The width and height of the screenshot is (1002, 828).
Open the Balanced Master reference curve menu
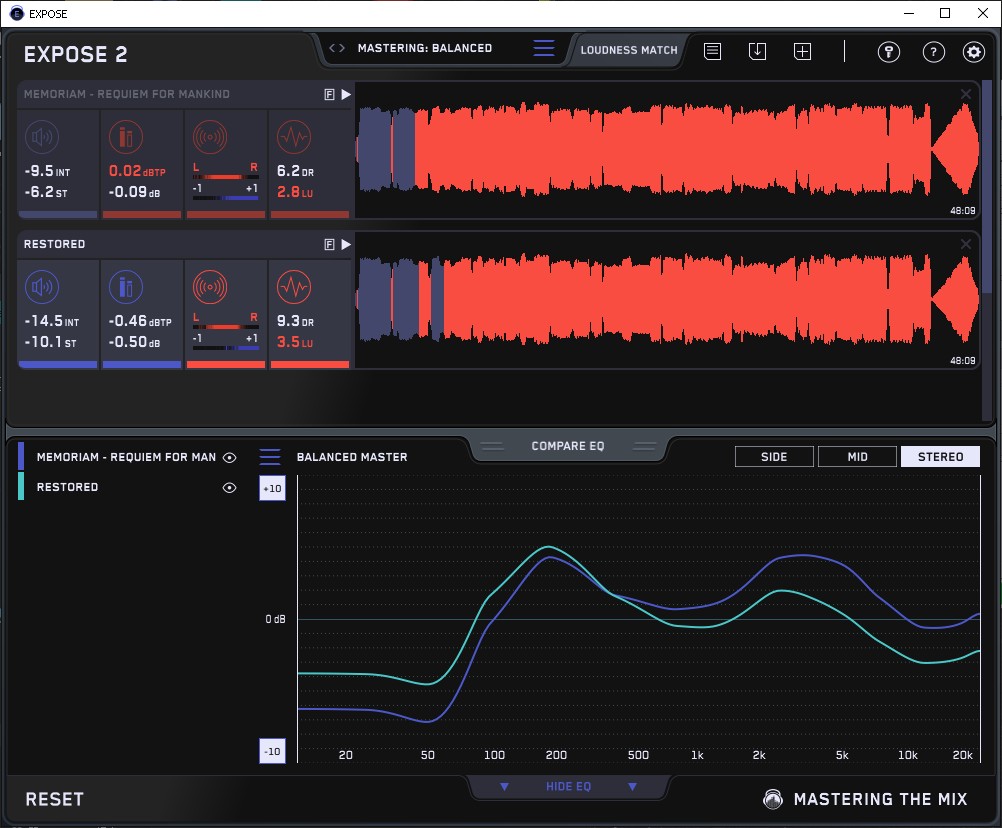click(270, 457)
